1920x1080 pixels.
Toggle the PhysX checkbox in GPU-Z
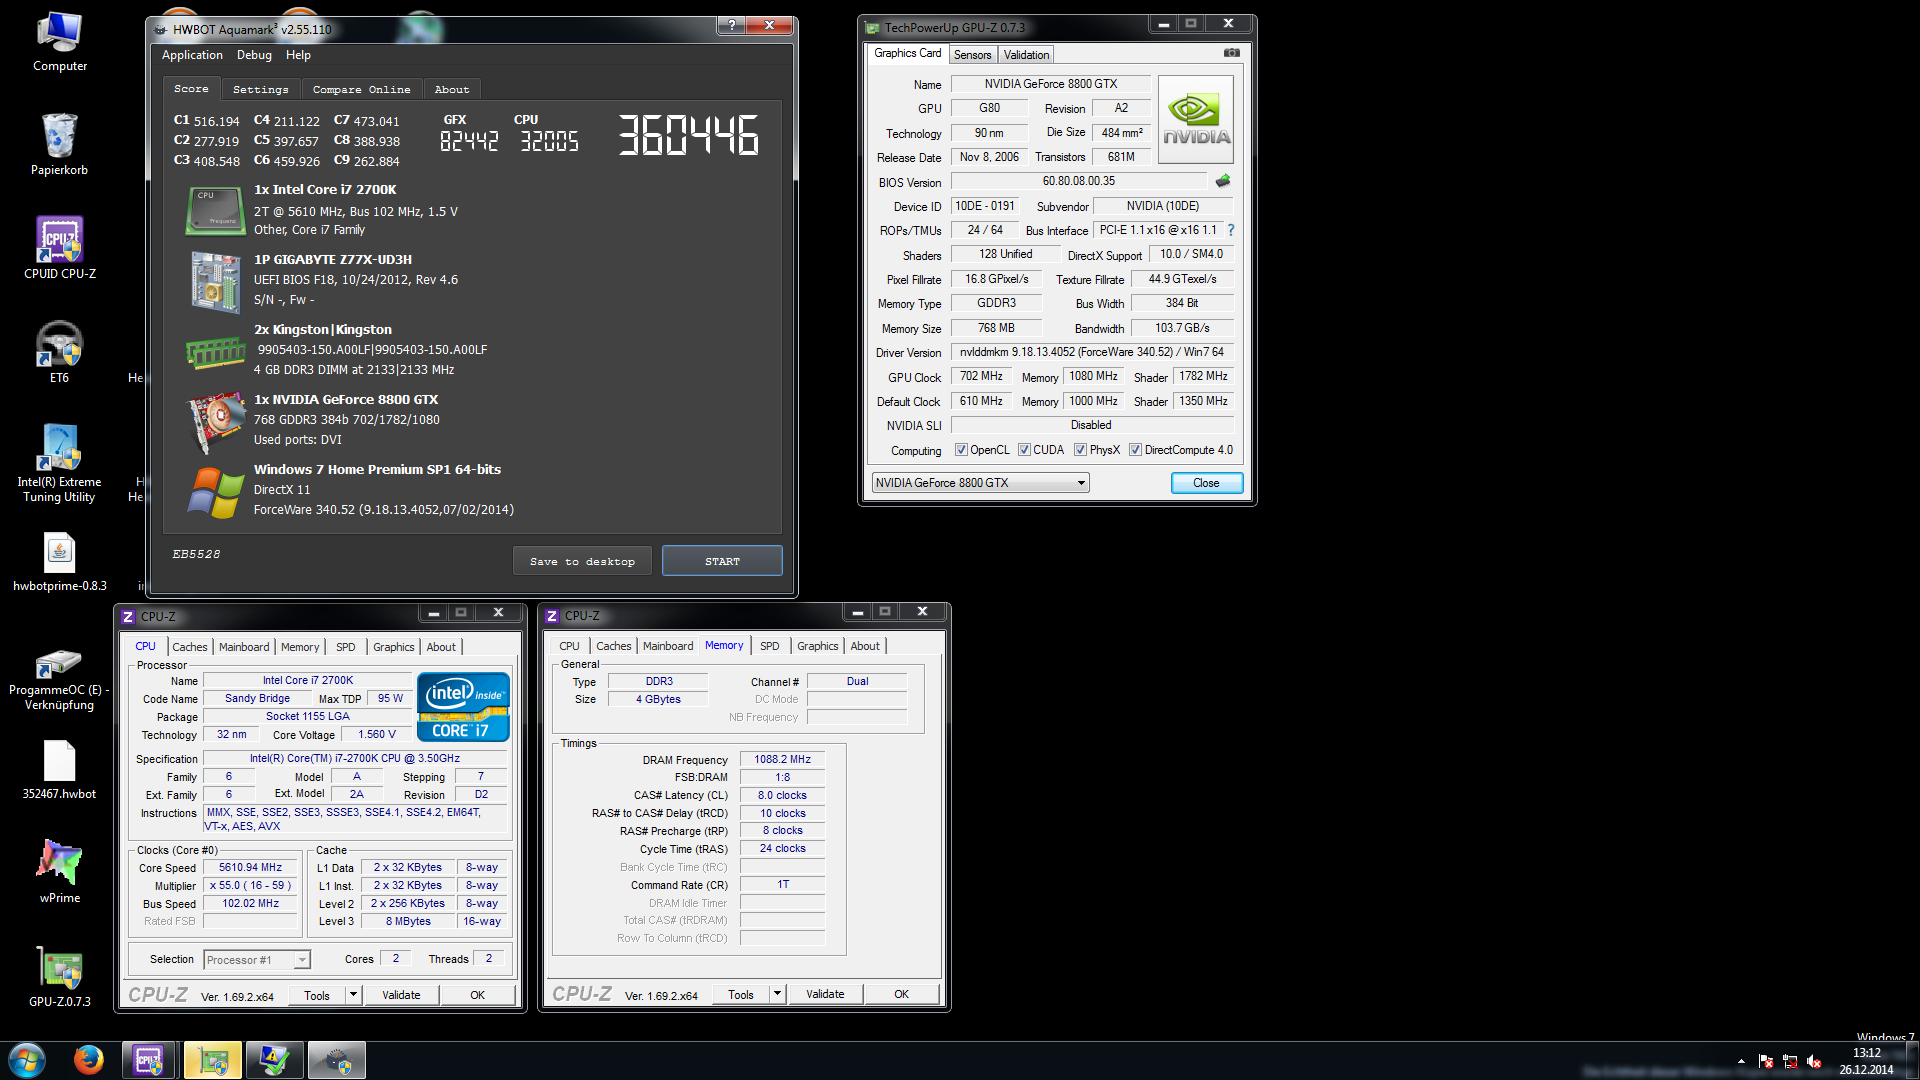point(1080,450)
